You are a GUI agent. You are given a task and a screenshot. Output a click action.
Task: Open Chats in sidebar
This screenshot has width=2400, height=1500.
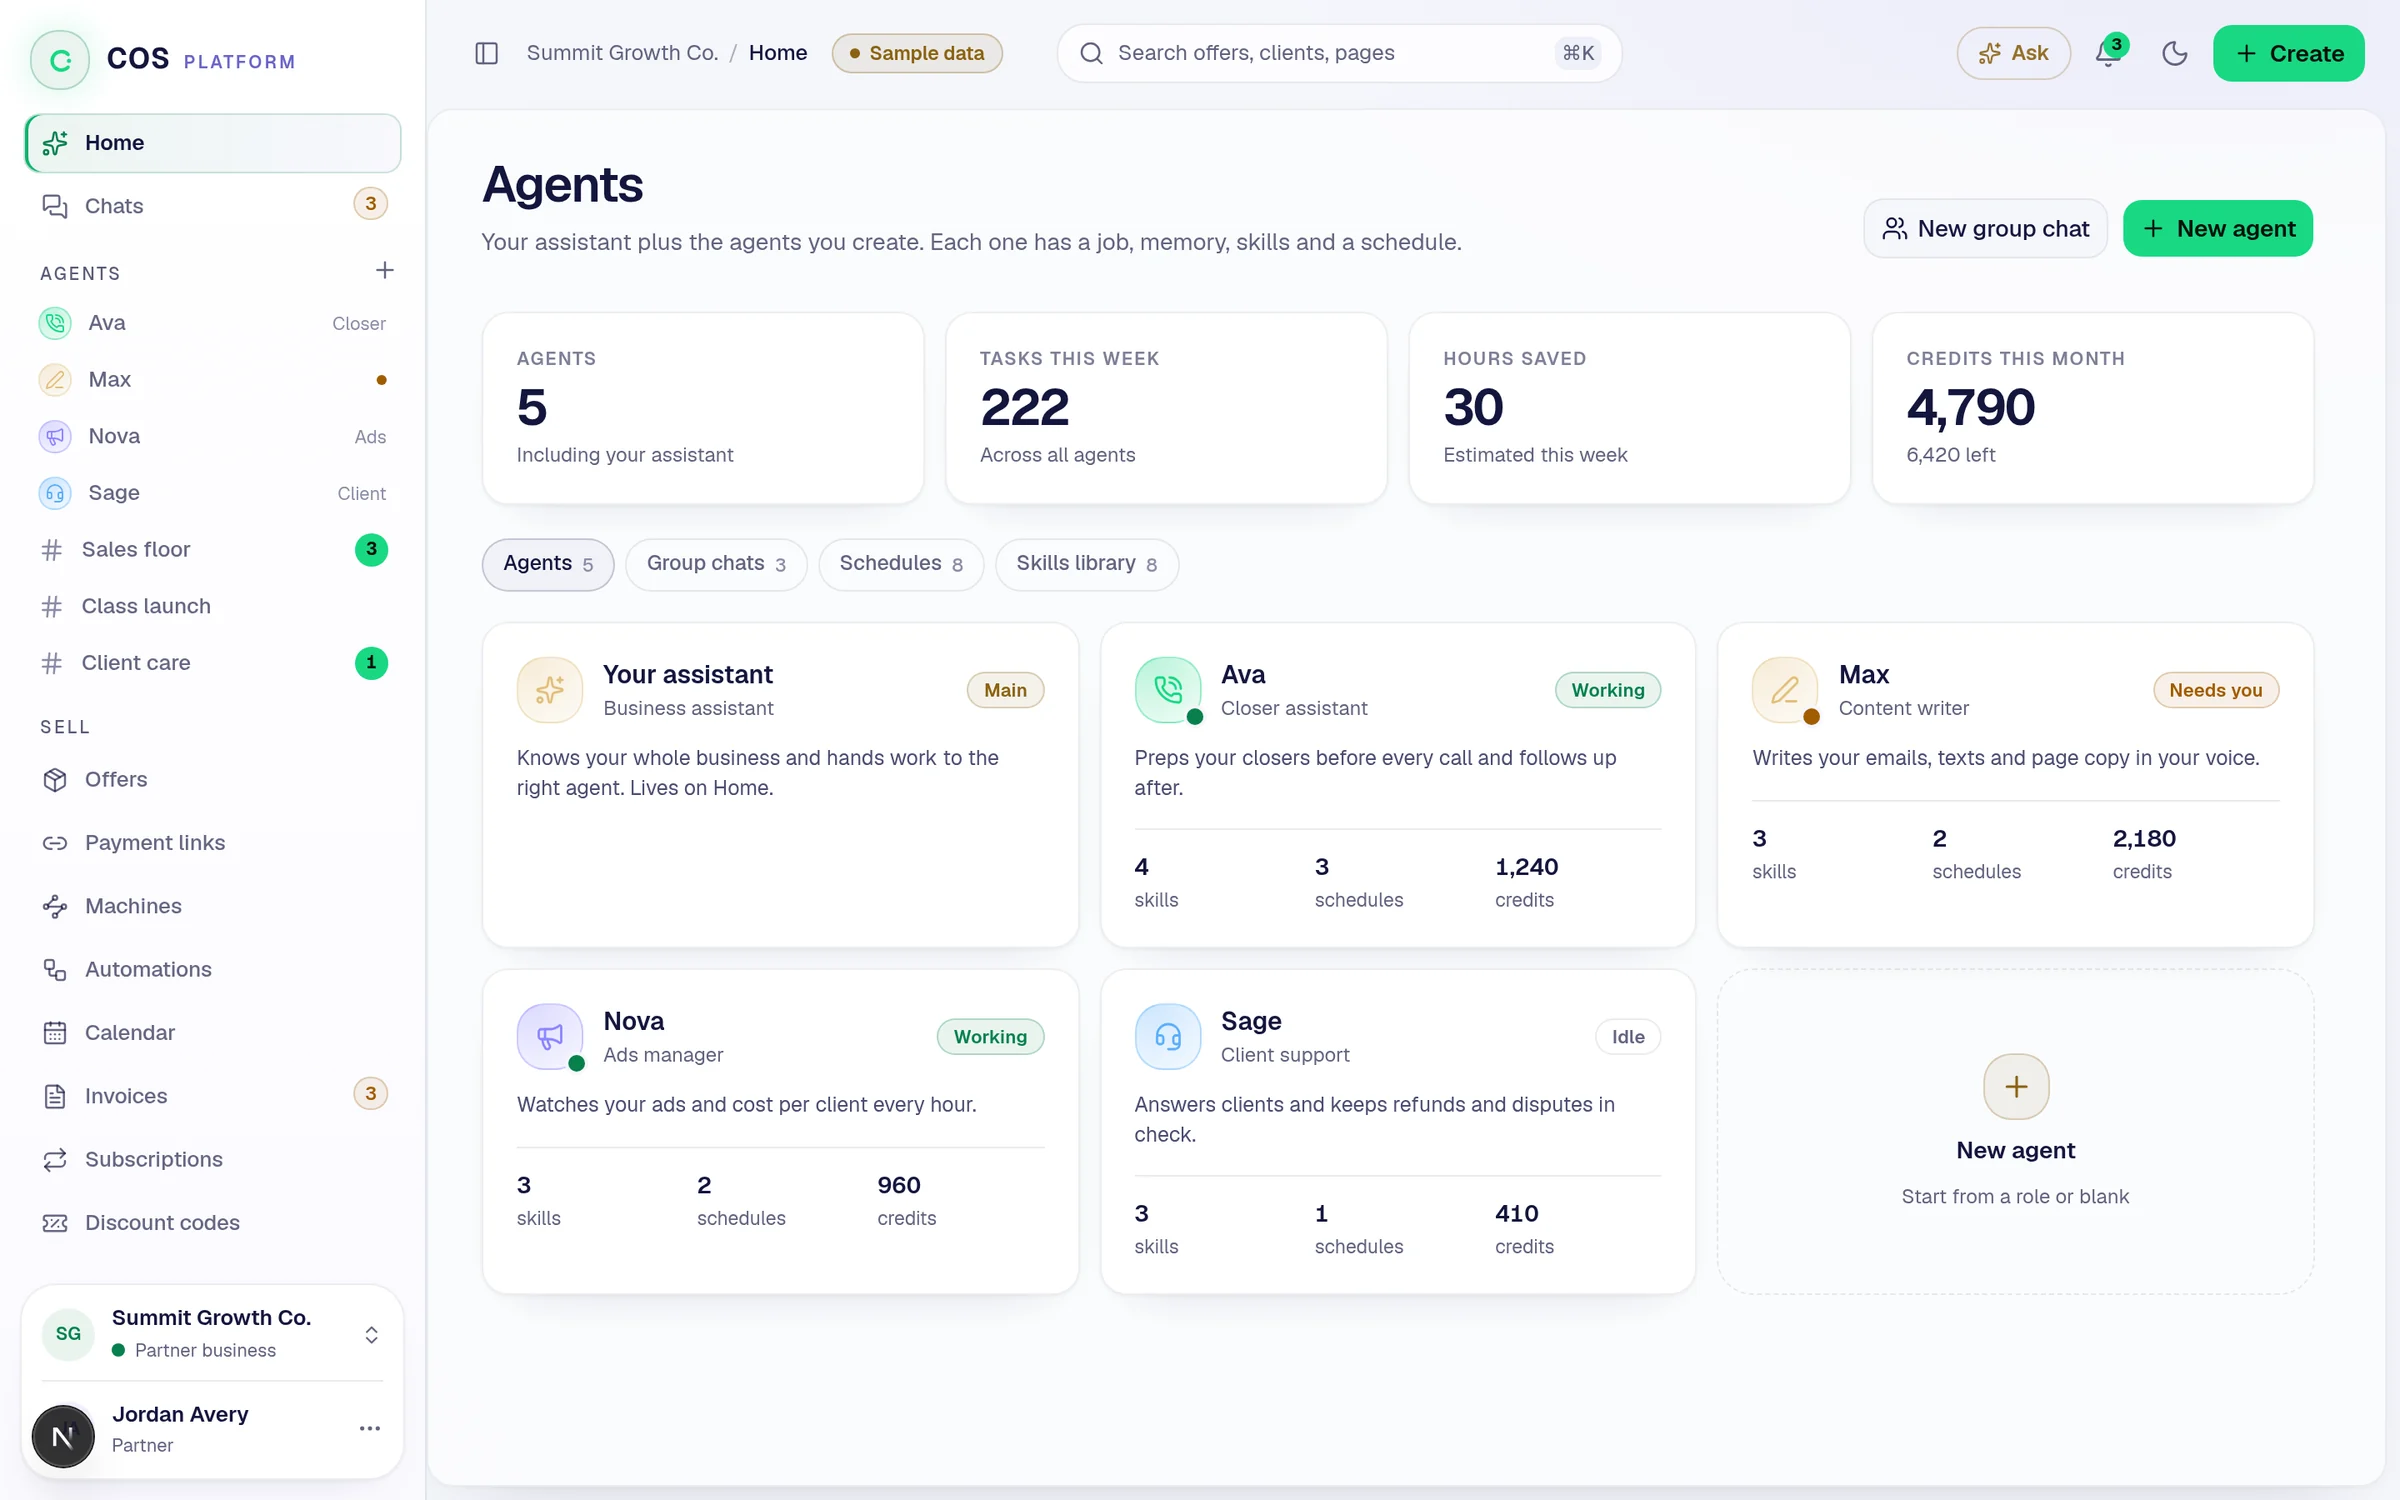click(212, 206)
